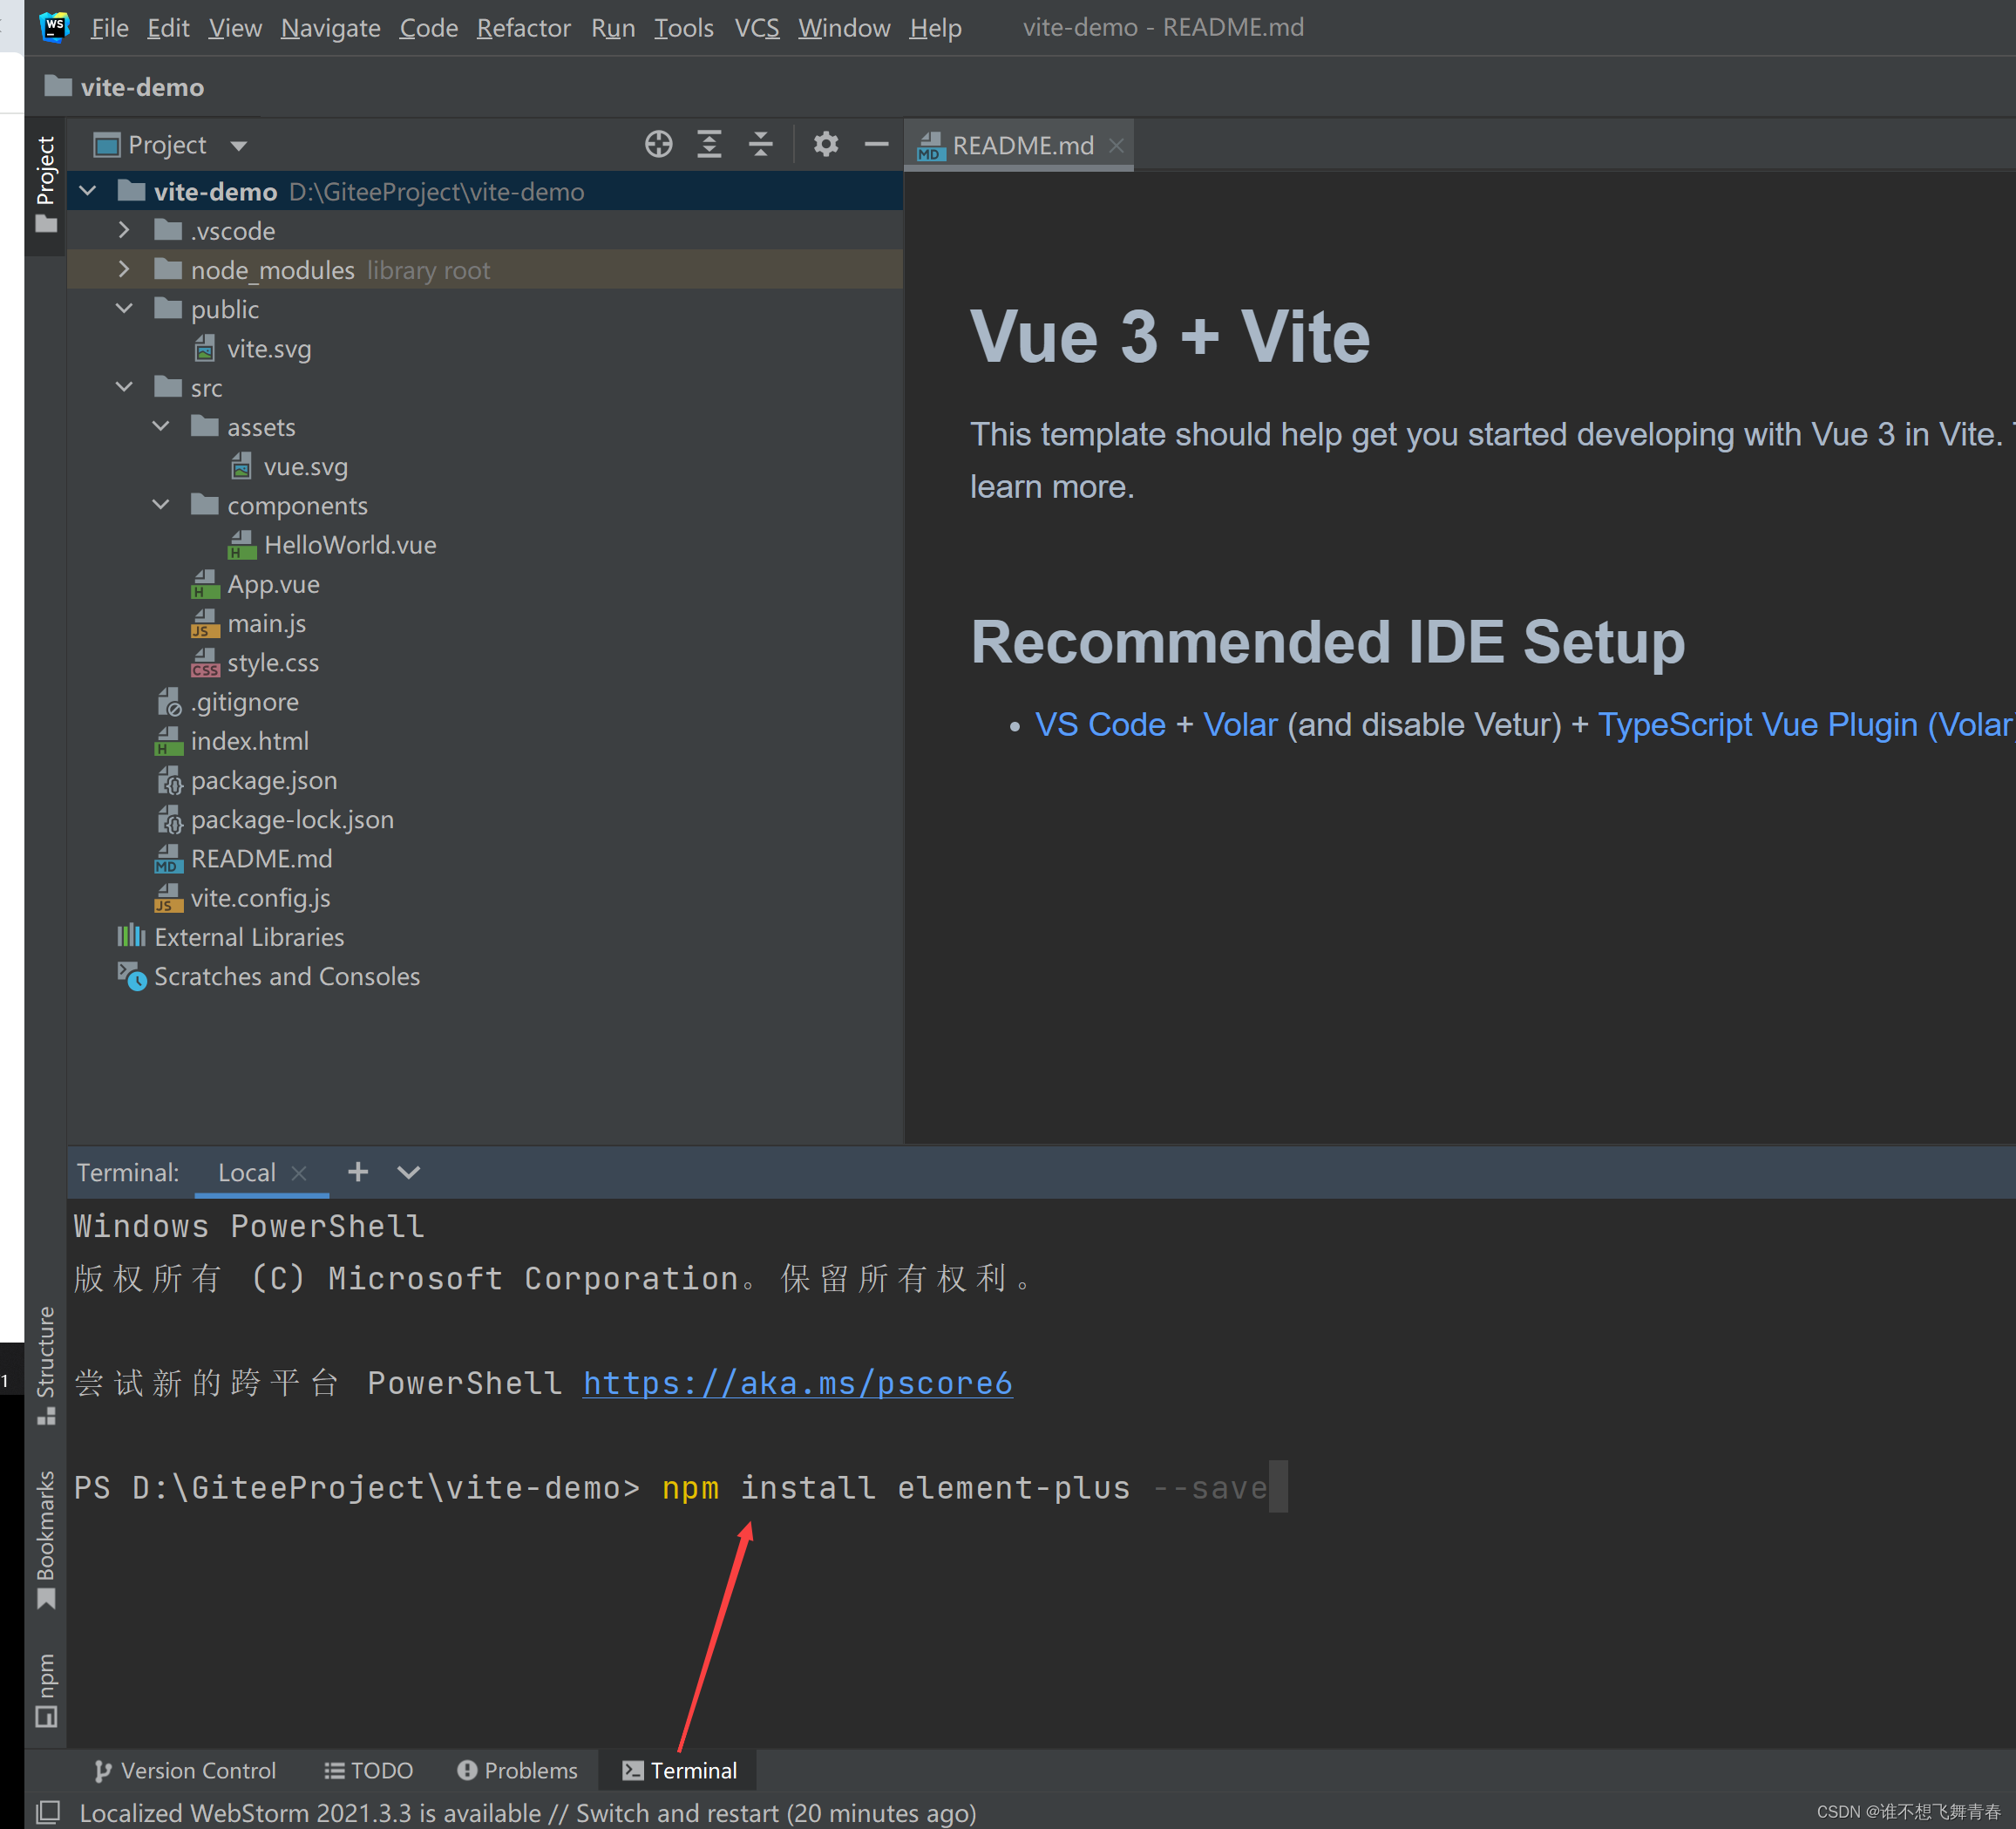This screenshot has height=1829, width=2016.
Task: Open the Edit menu
Action: pyautogui.click(x=168, y=27)
